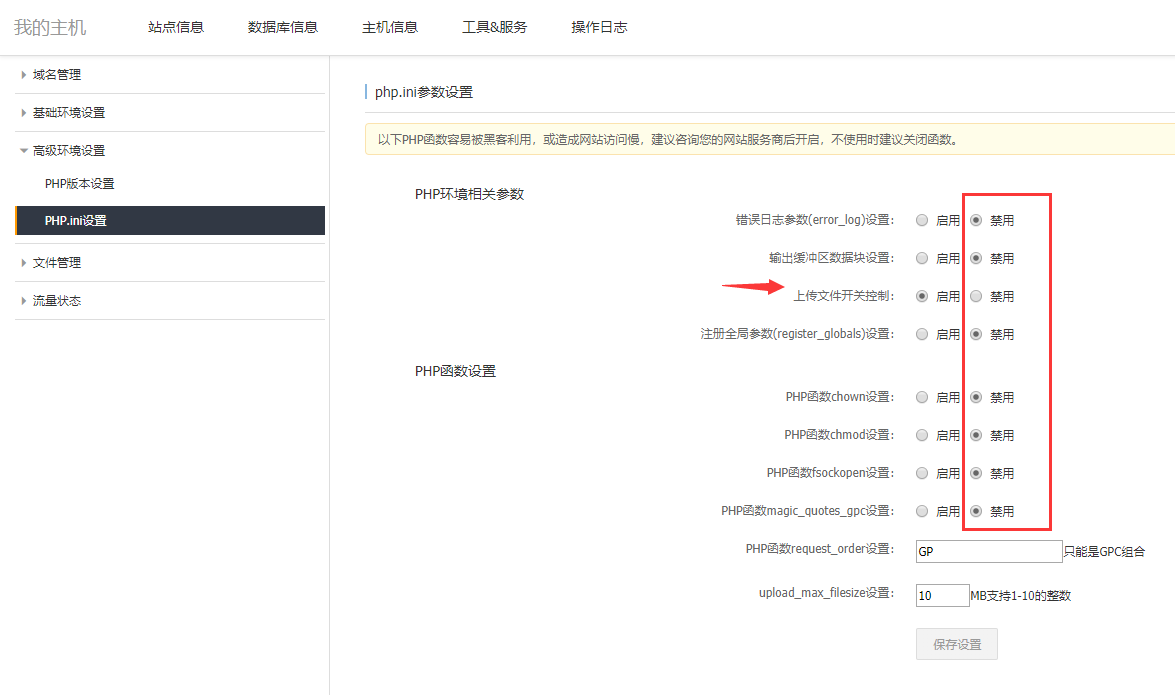The width and height of the screenshot is (1175, 695).
Task: Enable the error_log setting
Action: (x=921, y=220)
